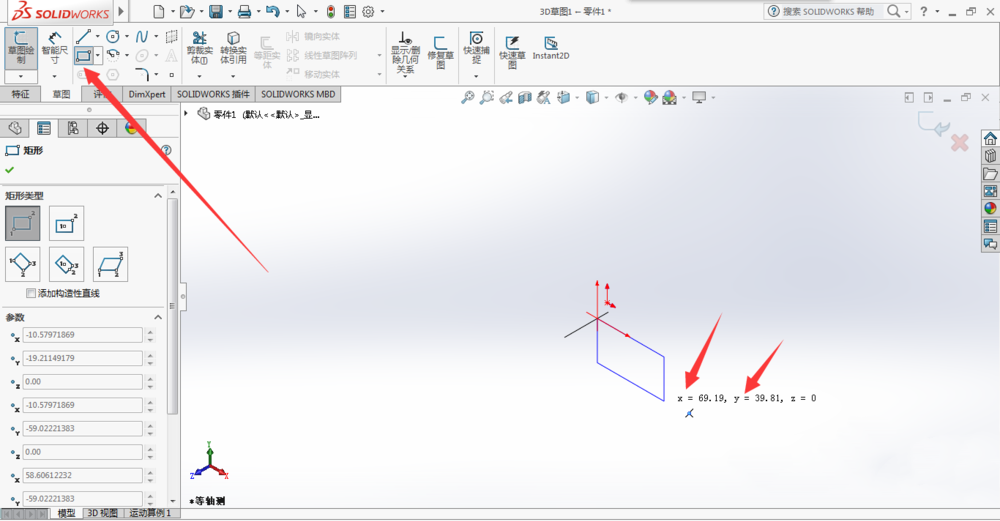This screenshot has width=1000, height=521.
Task: Choose the Center Rectangle type button
Action: point(66,223)
